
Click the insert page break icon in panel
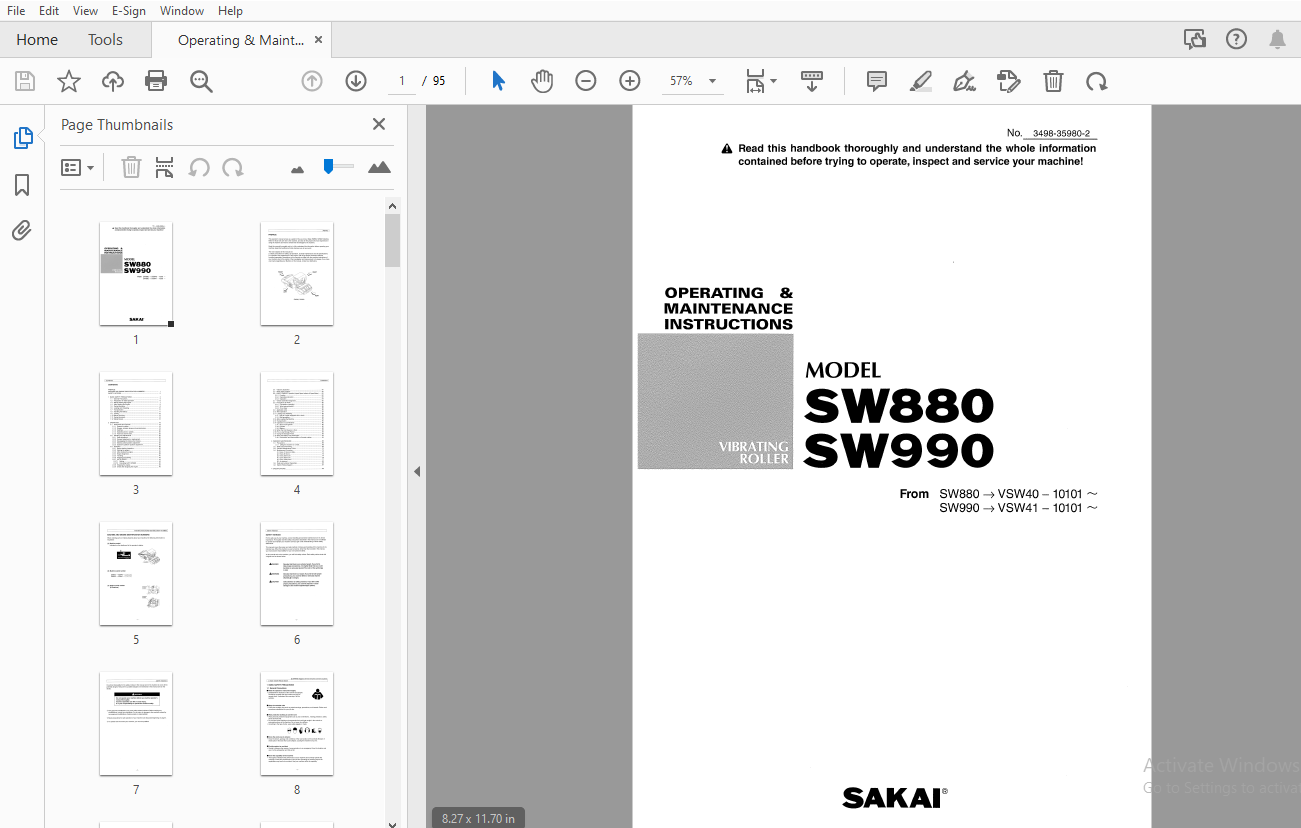click(x=165, y=167)
